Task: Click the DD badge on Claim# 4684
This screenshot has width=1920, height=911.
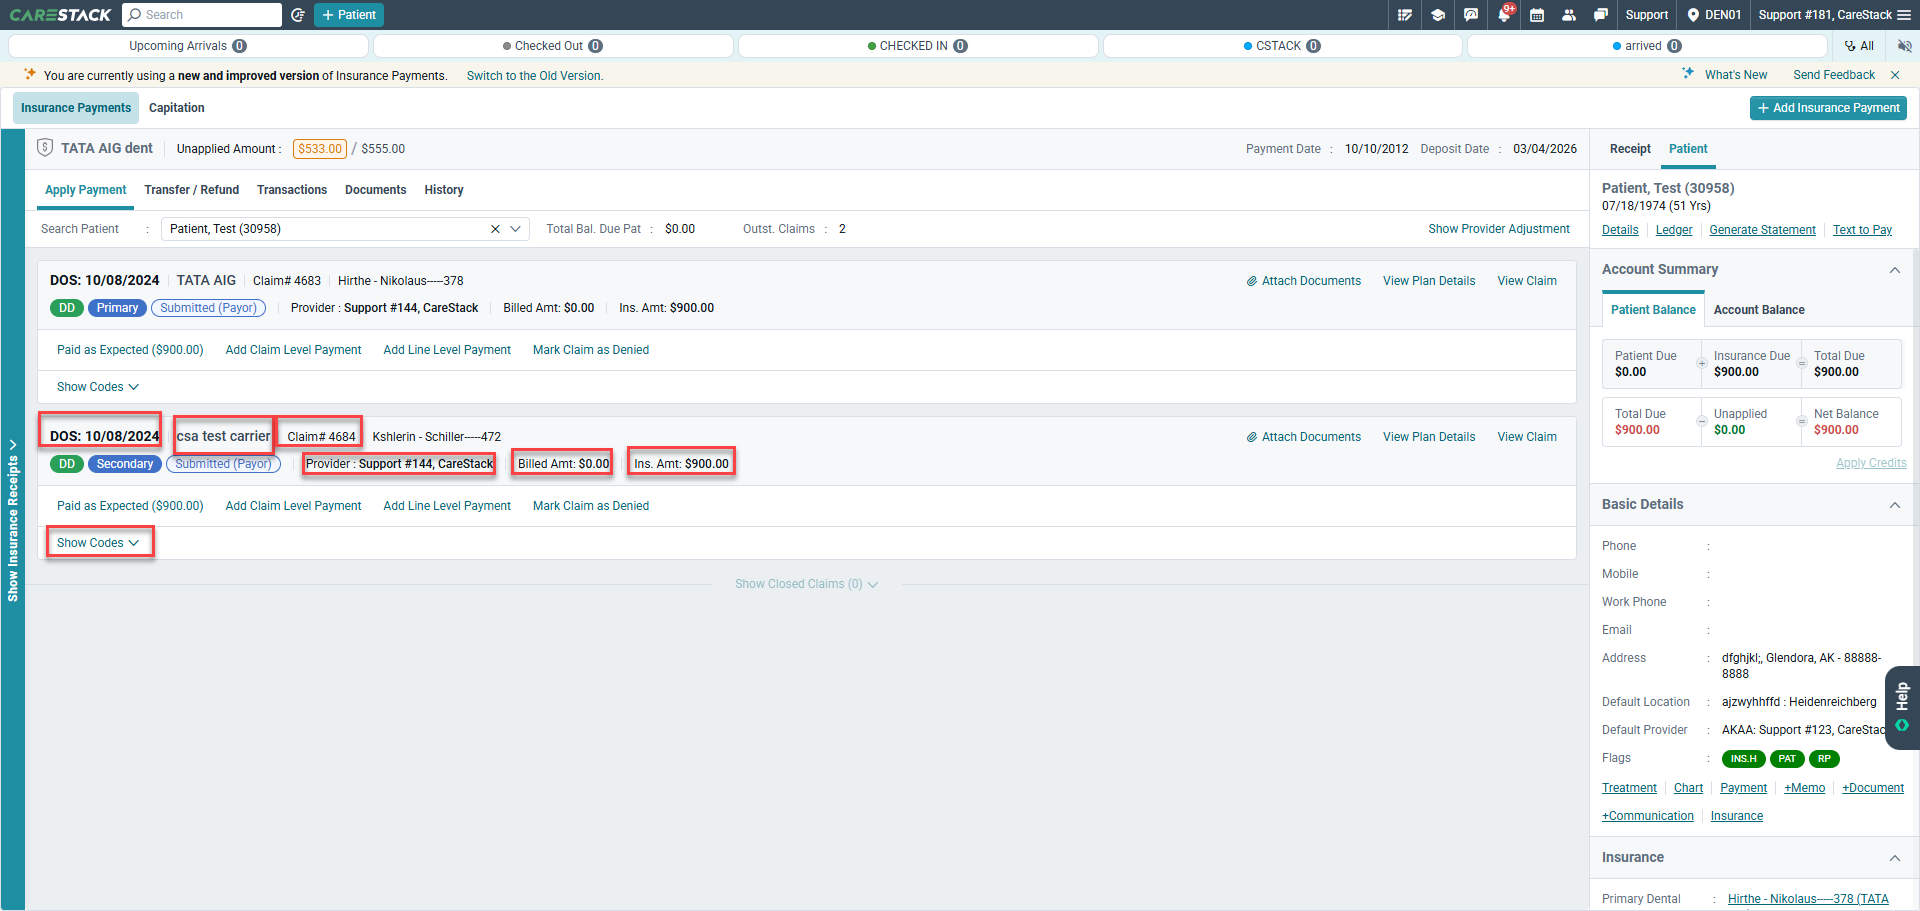Action: tap(67, 464)
